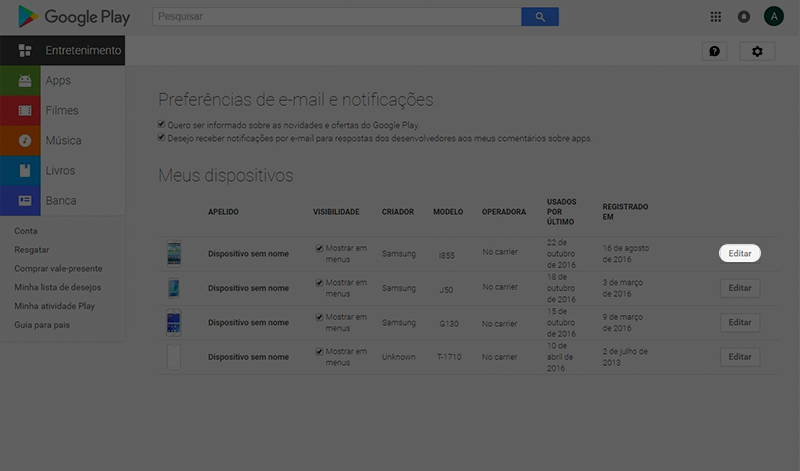Click the blue search magnifier button
The image size is (800, 471).
click(540, 17)
